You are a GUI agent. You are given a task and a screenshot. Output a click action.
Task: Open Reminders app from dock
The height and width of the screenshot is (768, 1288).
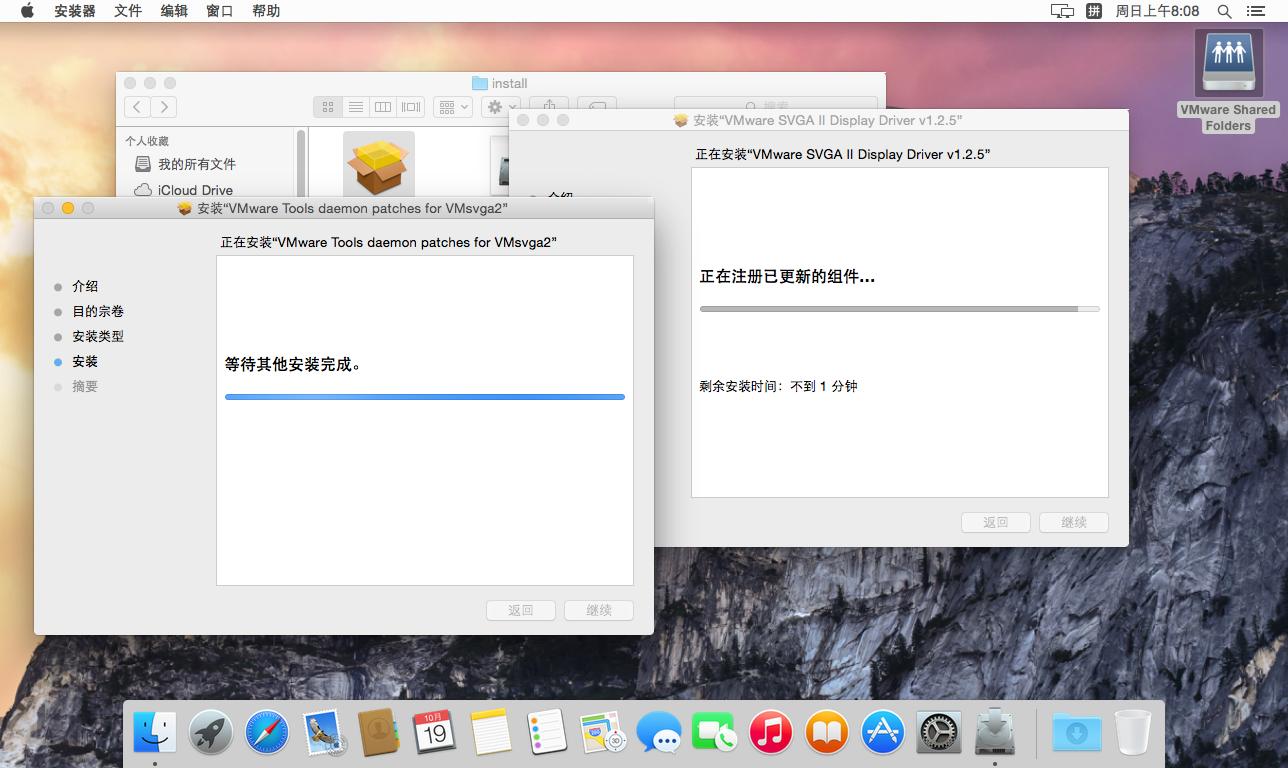[x=547, y=733]
